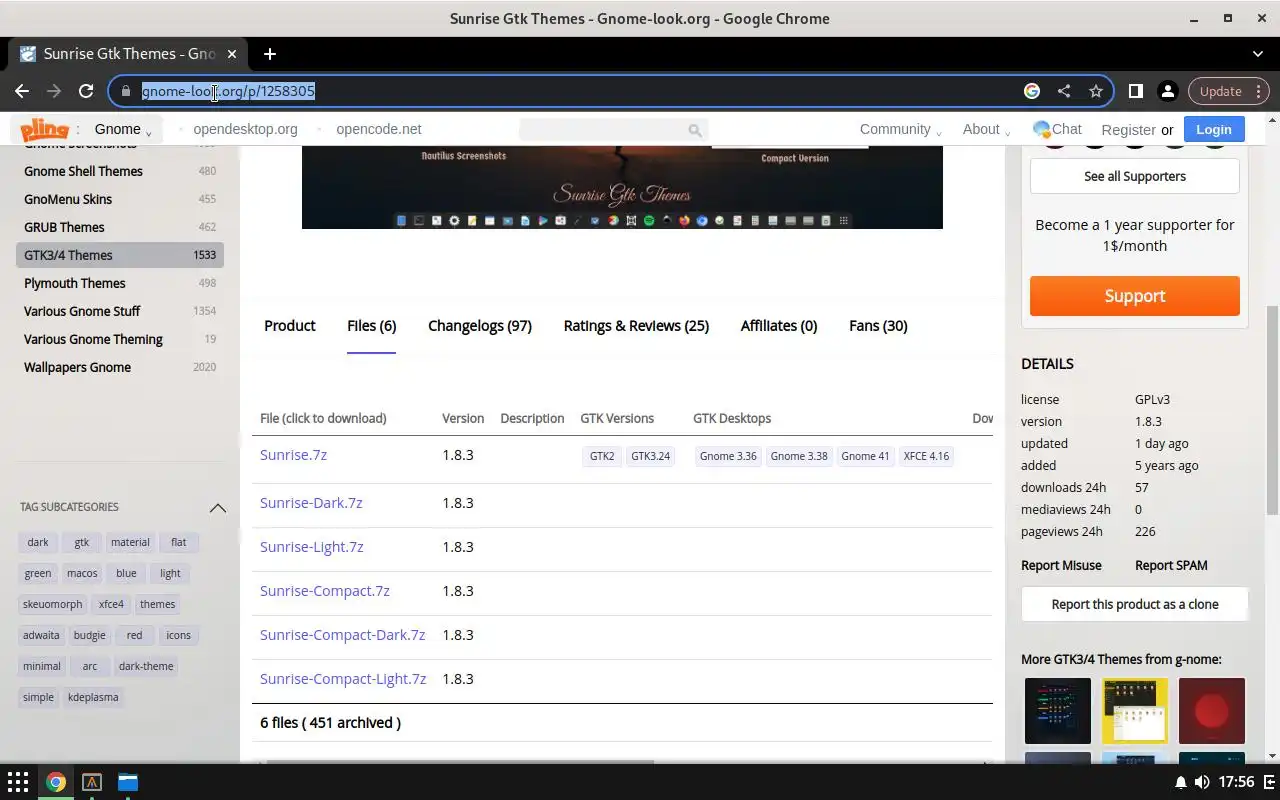Image resolution: width=1280 pixels, height=800 pixels.
Task: Click the Chrome Update button
Action: coord(1229,91)
